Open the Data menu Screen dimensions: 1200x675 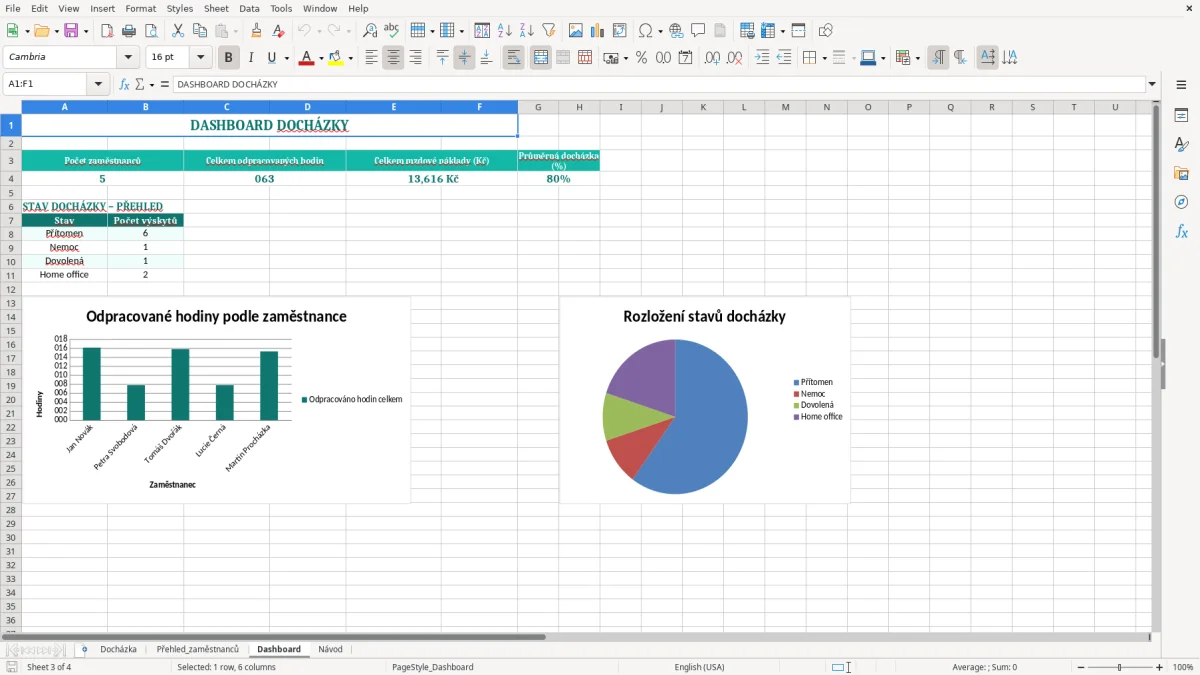tap(249, 8)
